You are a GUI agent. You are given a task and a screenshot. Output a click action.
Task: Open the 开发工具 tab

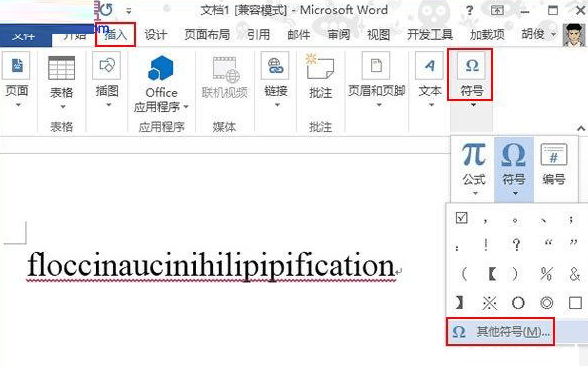point(430,35)
